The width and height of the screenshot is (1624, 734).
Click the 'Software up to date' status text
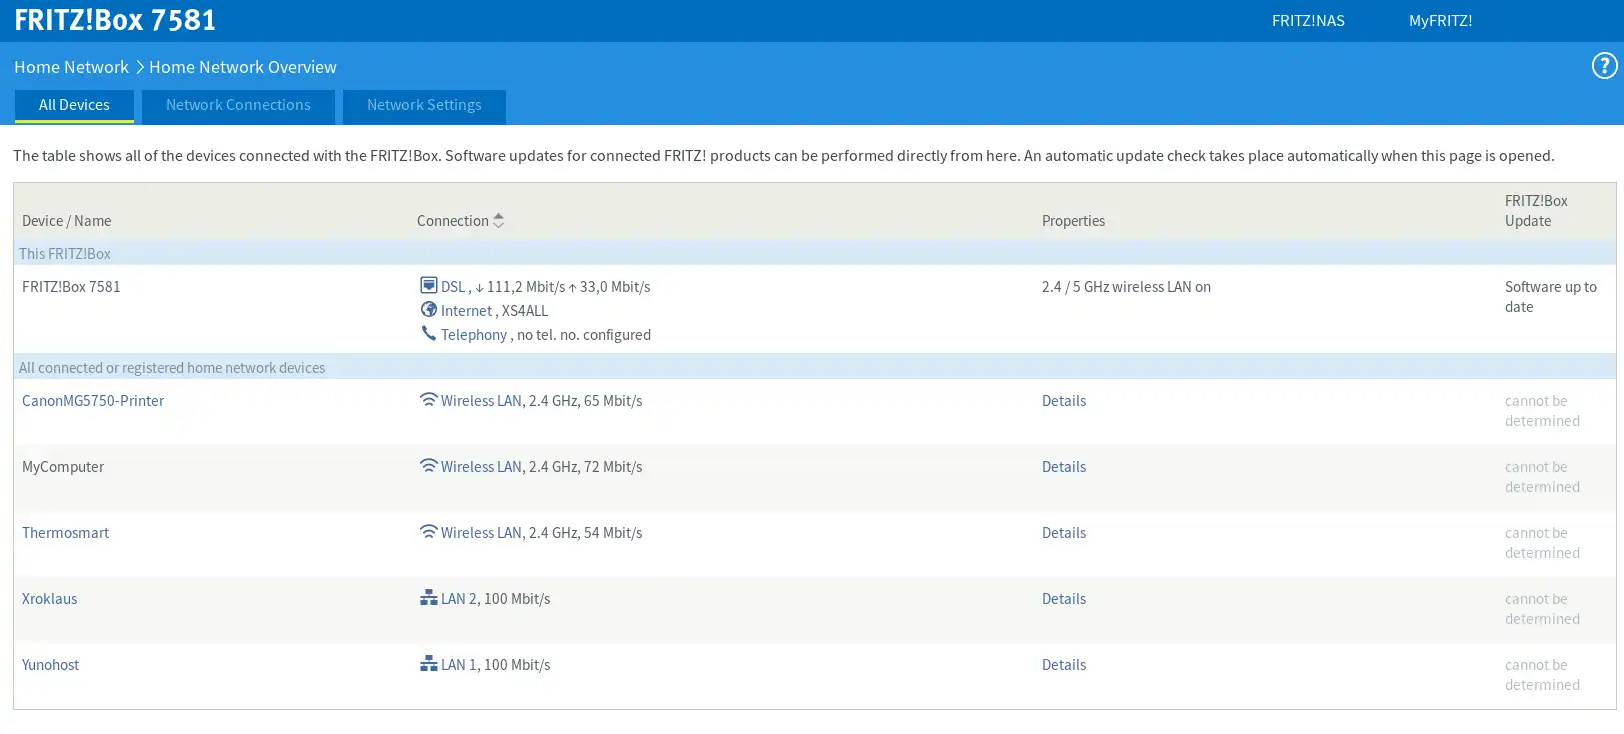[x=1551, y=297]
